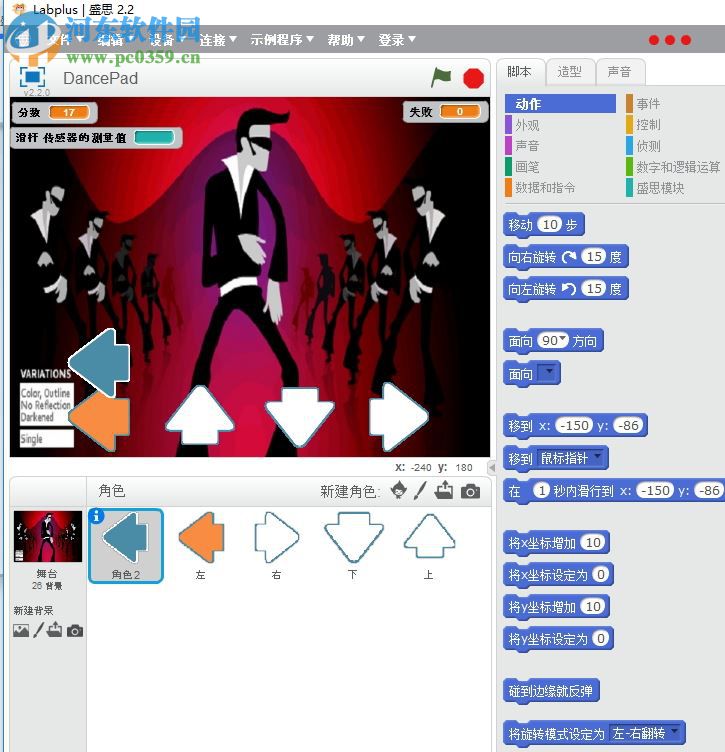
Task: Stop the project with red stop sign
Action: coord(473,79)
